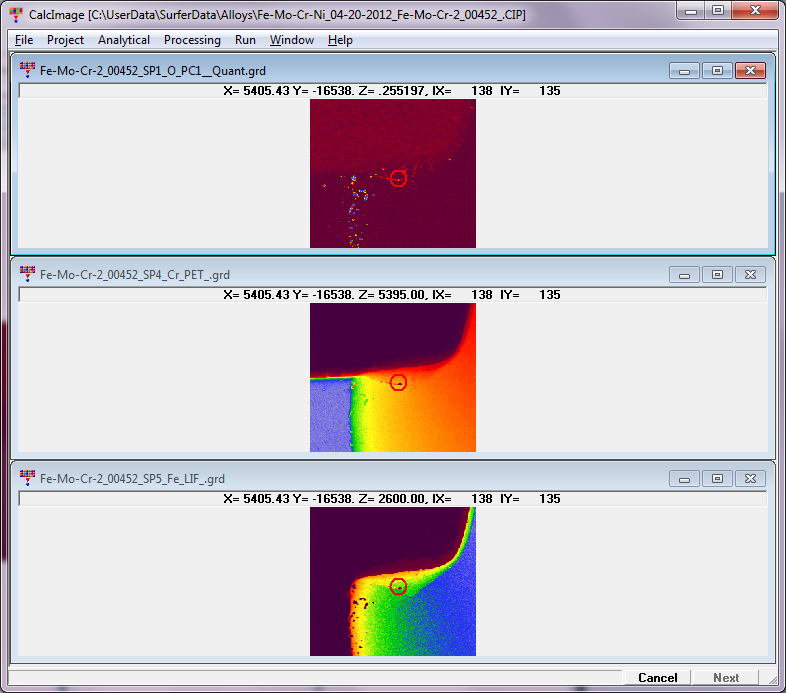Open the Analytical menu
786x693 pixels.
tap(124, 40)
